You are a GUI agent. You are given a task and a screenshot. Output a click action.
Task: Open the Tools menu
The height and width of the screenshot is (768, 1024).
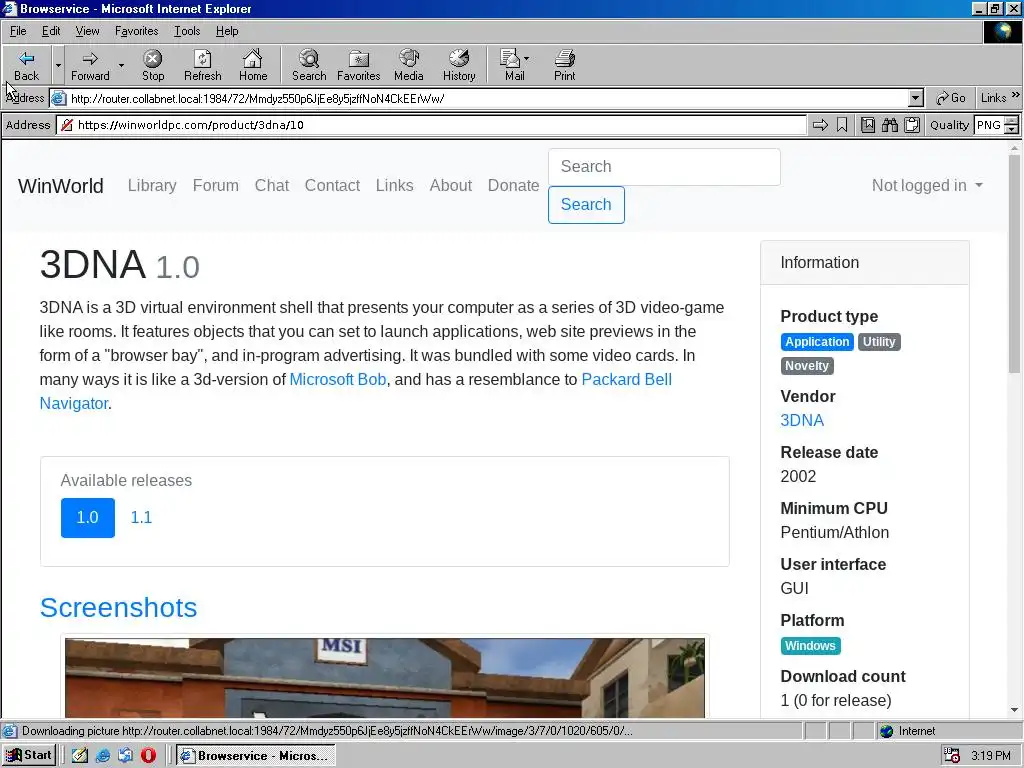(187, 31)
